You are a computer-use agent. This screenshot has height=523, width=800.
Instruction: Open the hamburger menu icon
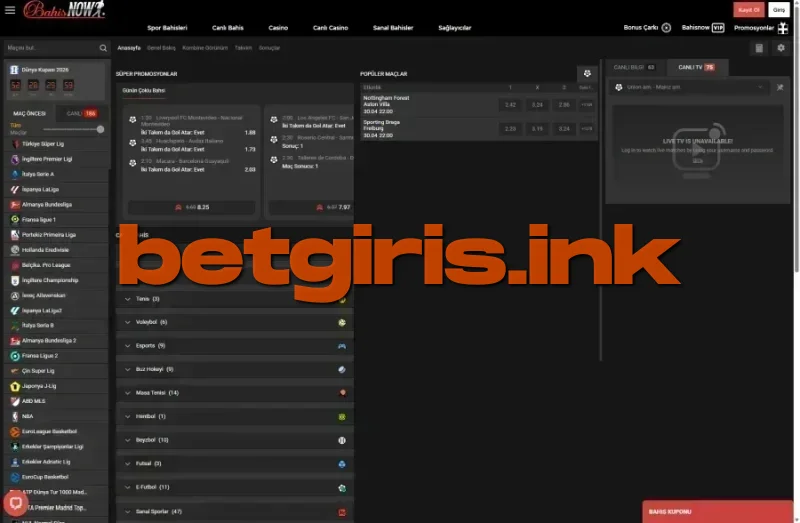(x=10, y=10)
